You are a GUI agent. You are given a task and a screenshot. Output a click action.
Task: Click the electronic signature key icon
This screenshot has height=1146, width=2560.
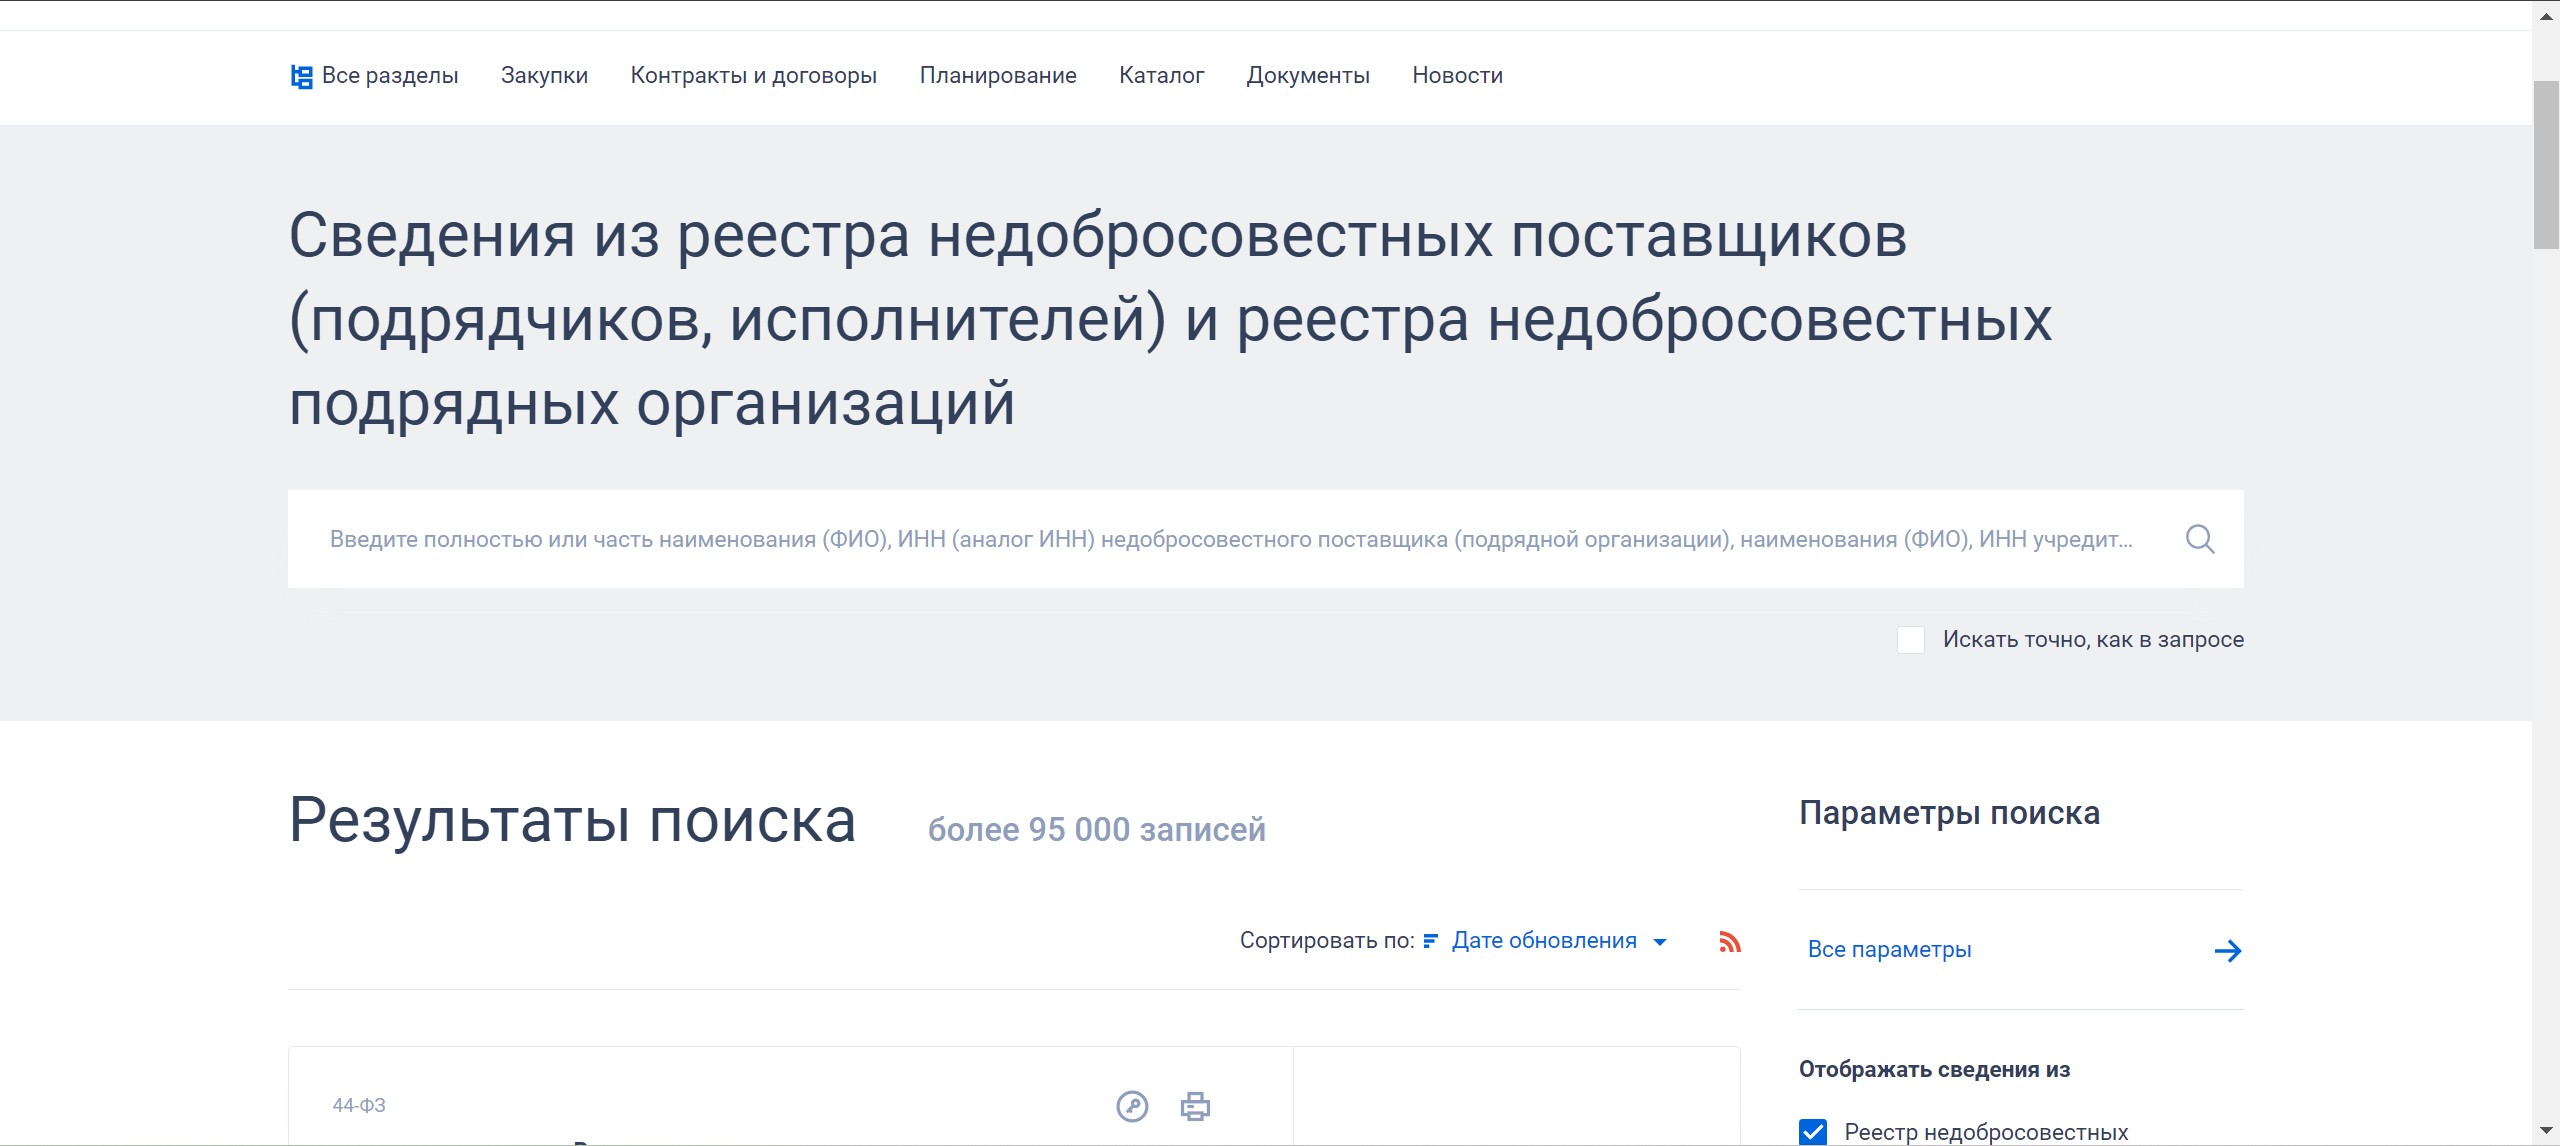coord(1132,1106)
